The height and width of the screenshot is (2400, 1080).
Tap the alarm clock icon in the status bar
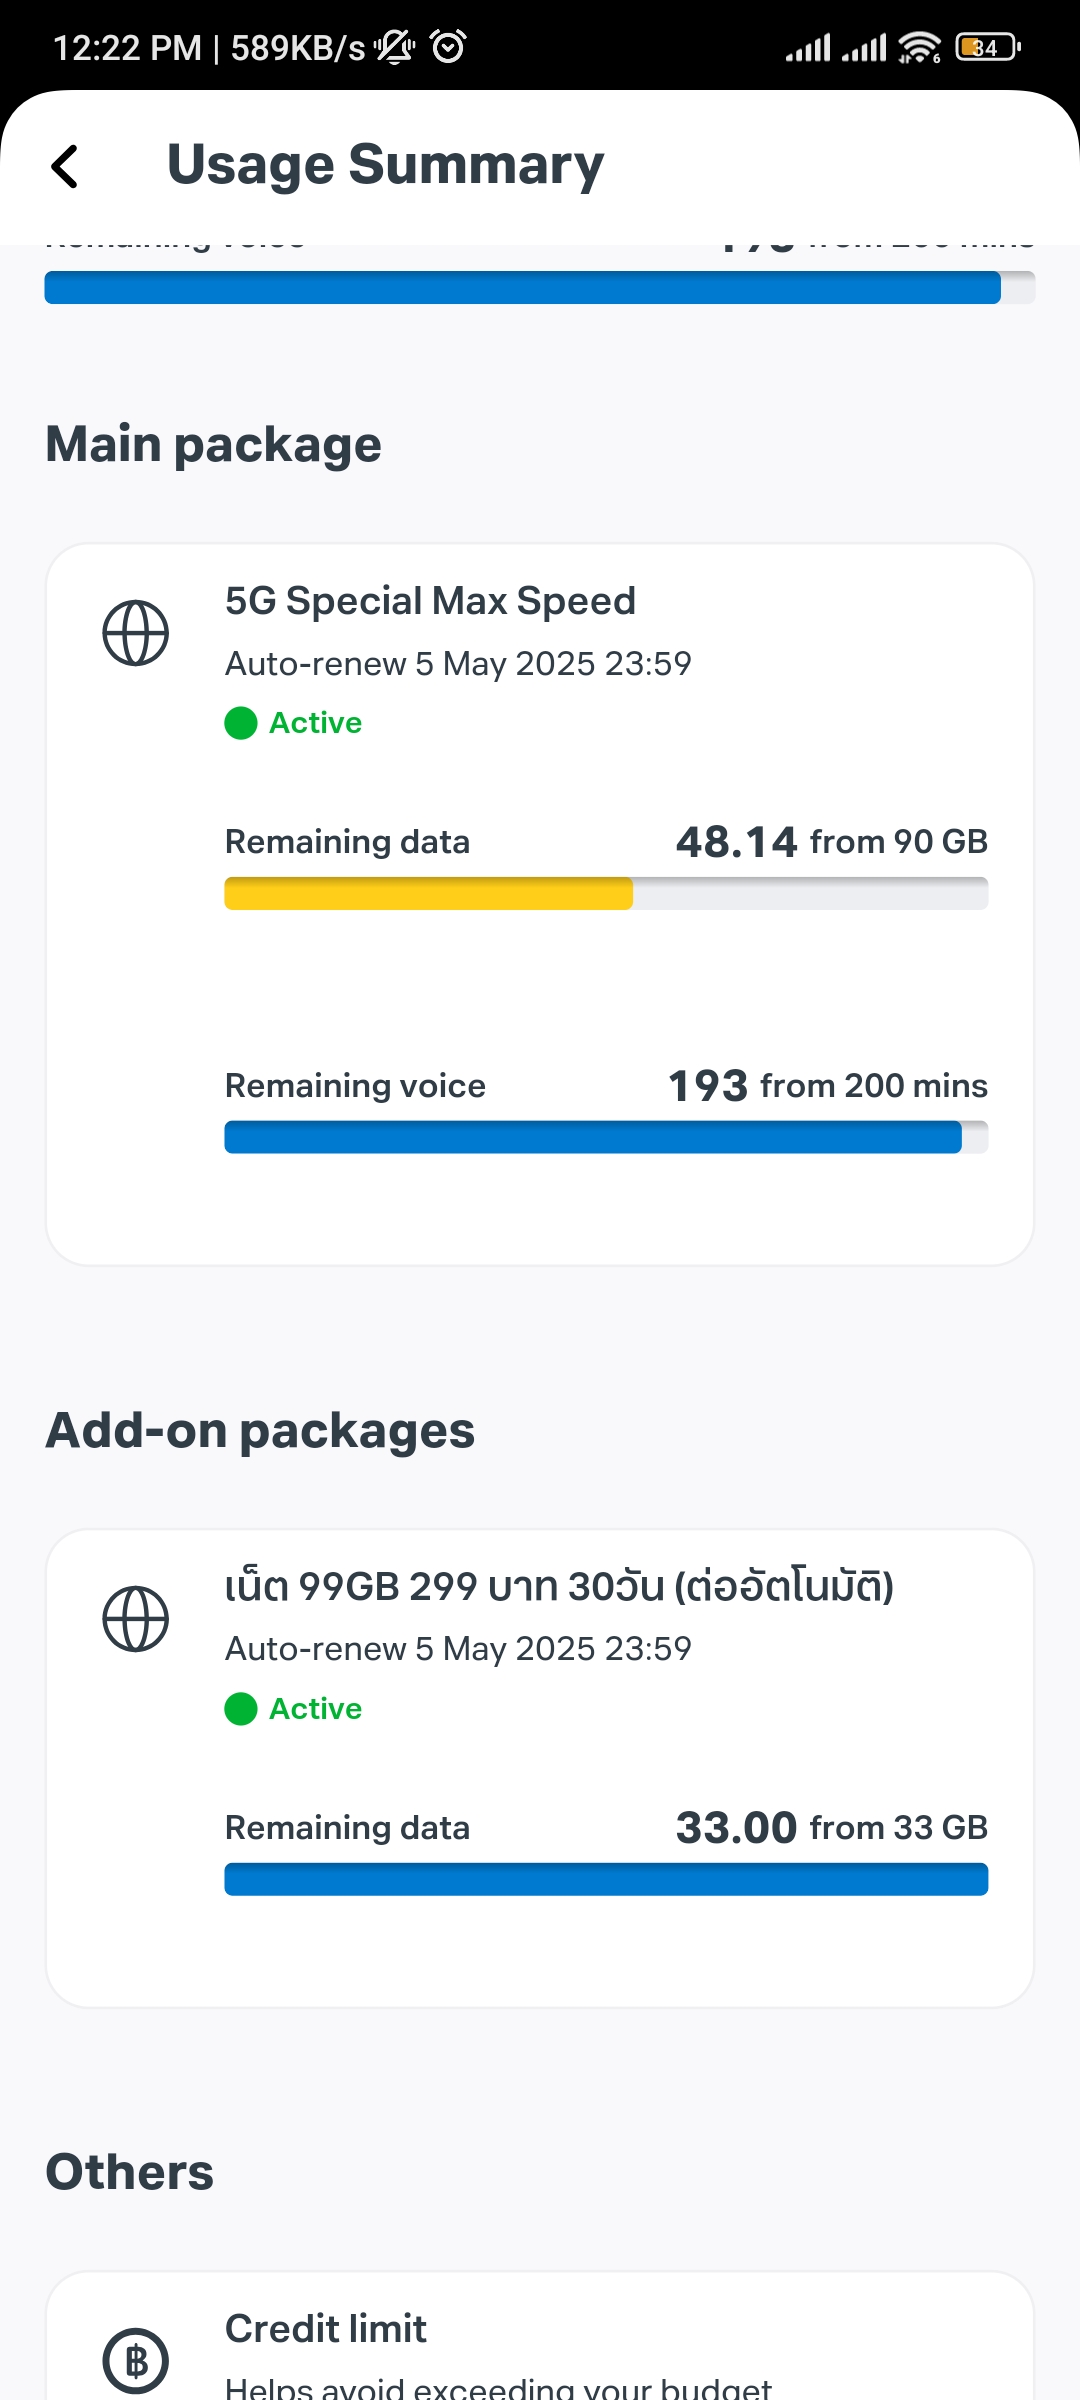(x=448, y=47)
